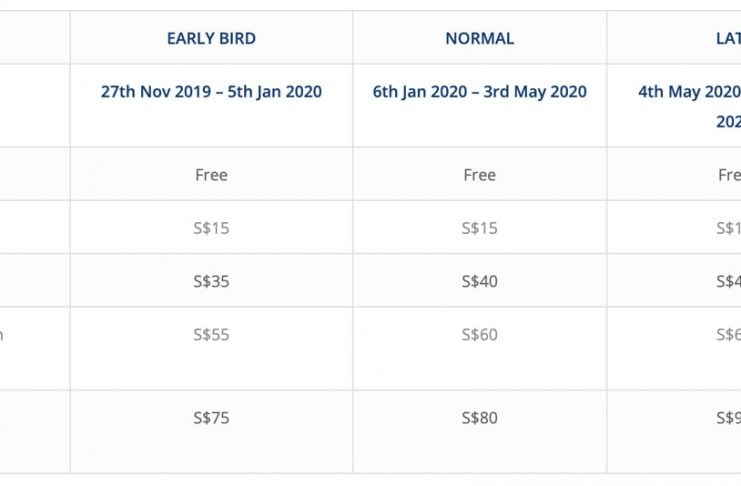
Task: Click the Late column price beside S$60
Action: point(728,335)
